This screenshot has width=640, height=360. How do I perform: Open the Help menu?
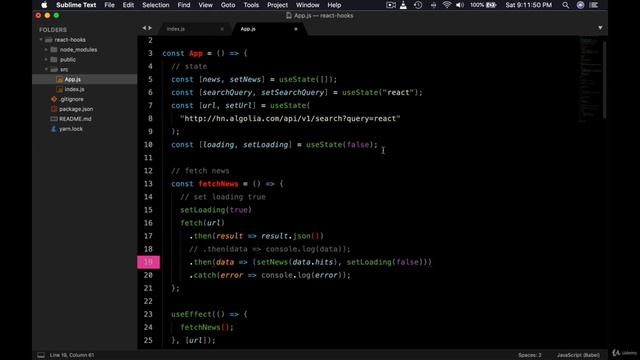pyautogui.click(x=334, y=5)
